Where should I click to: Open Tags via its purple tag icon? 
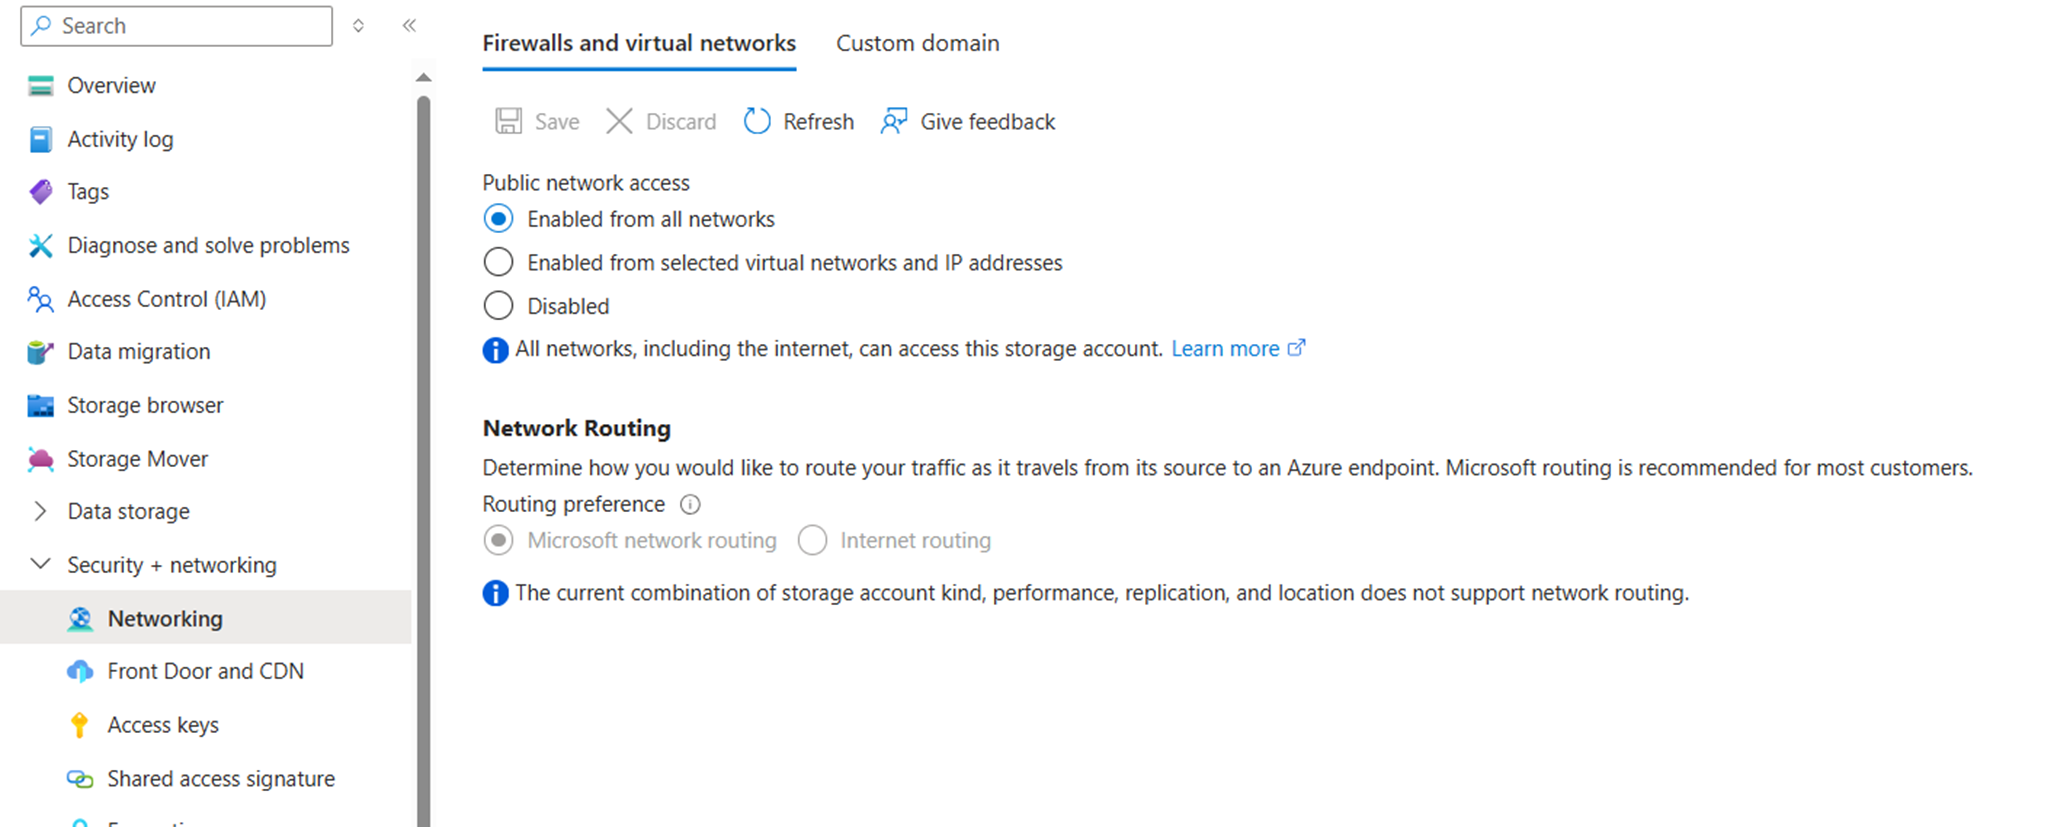pos(40,192)
